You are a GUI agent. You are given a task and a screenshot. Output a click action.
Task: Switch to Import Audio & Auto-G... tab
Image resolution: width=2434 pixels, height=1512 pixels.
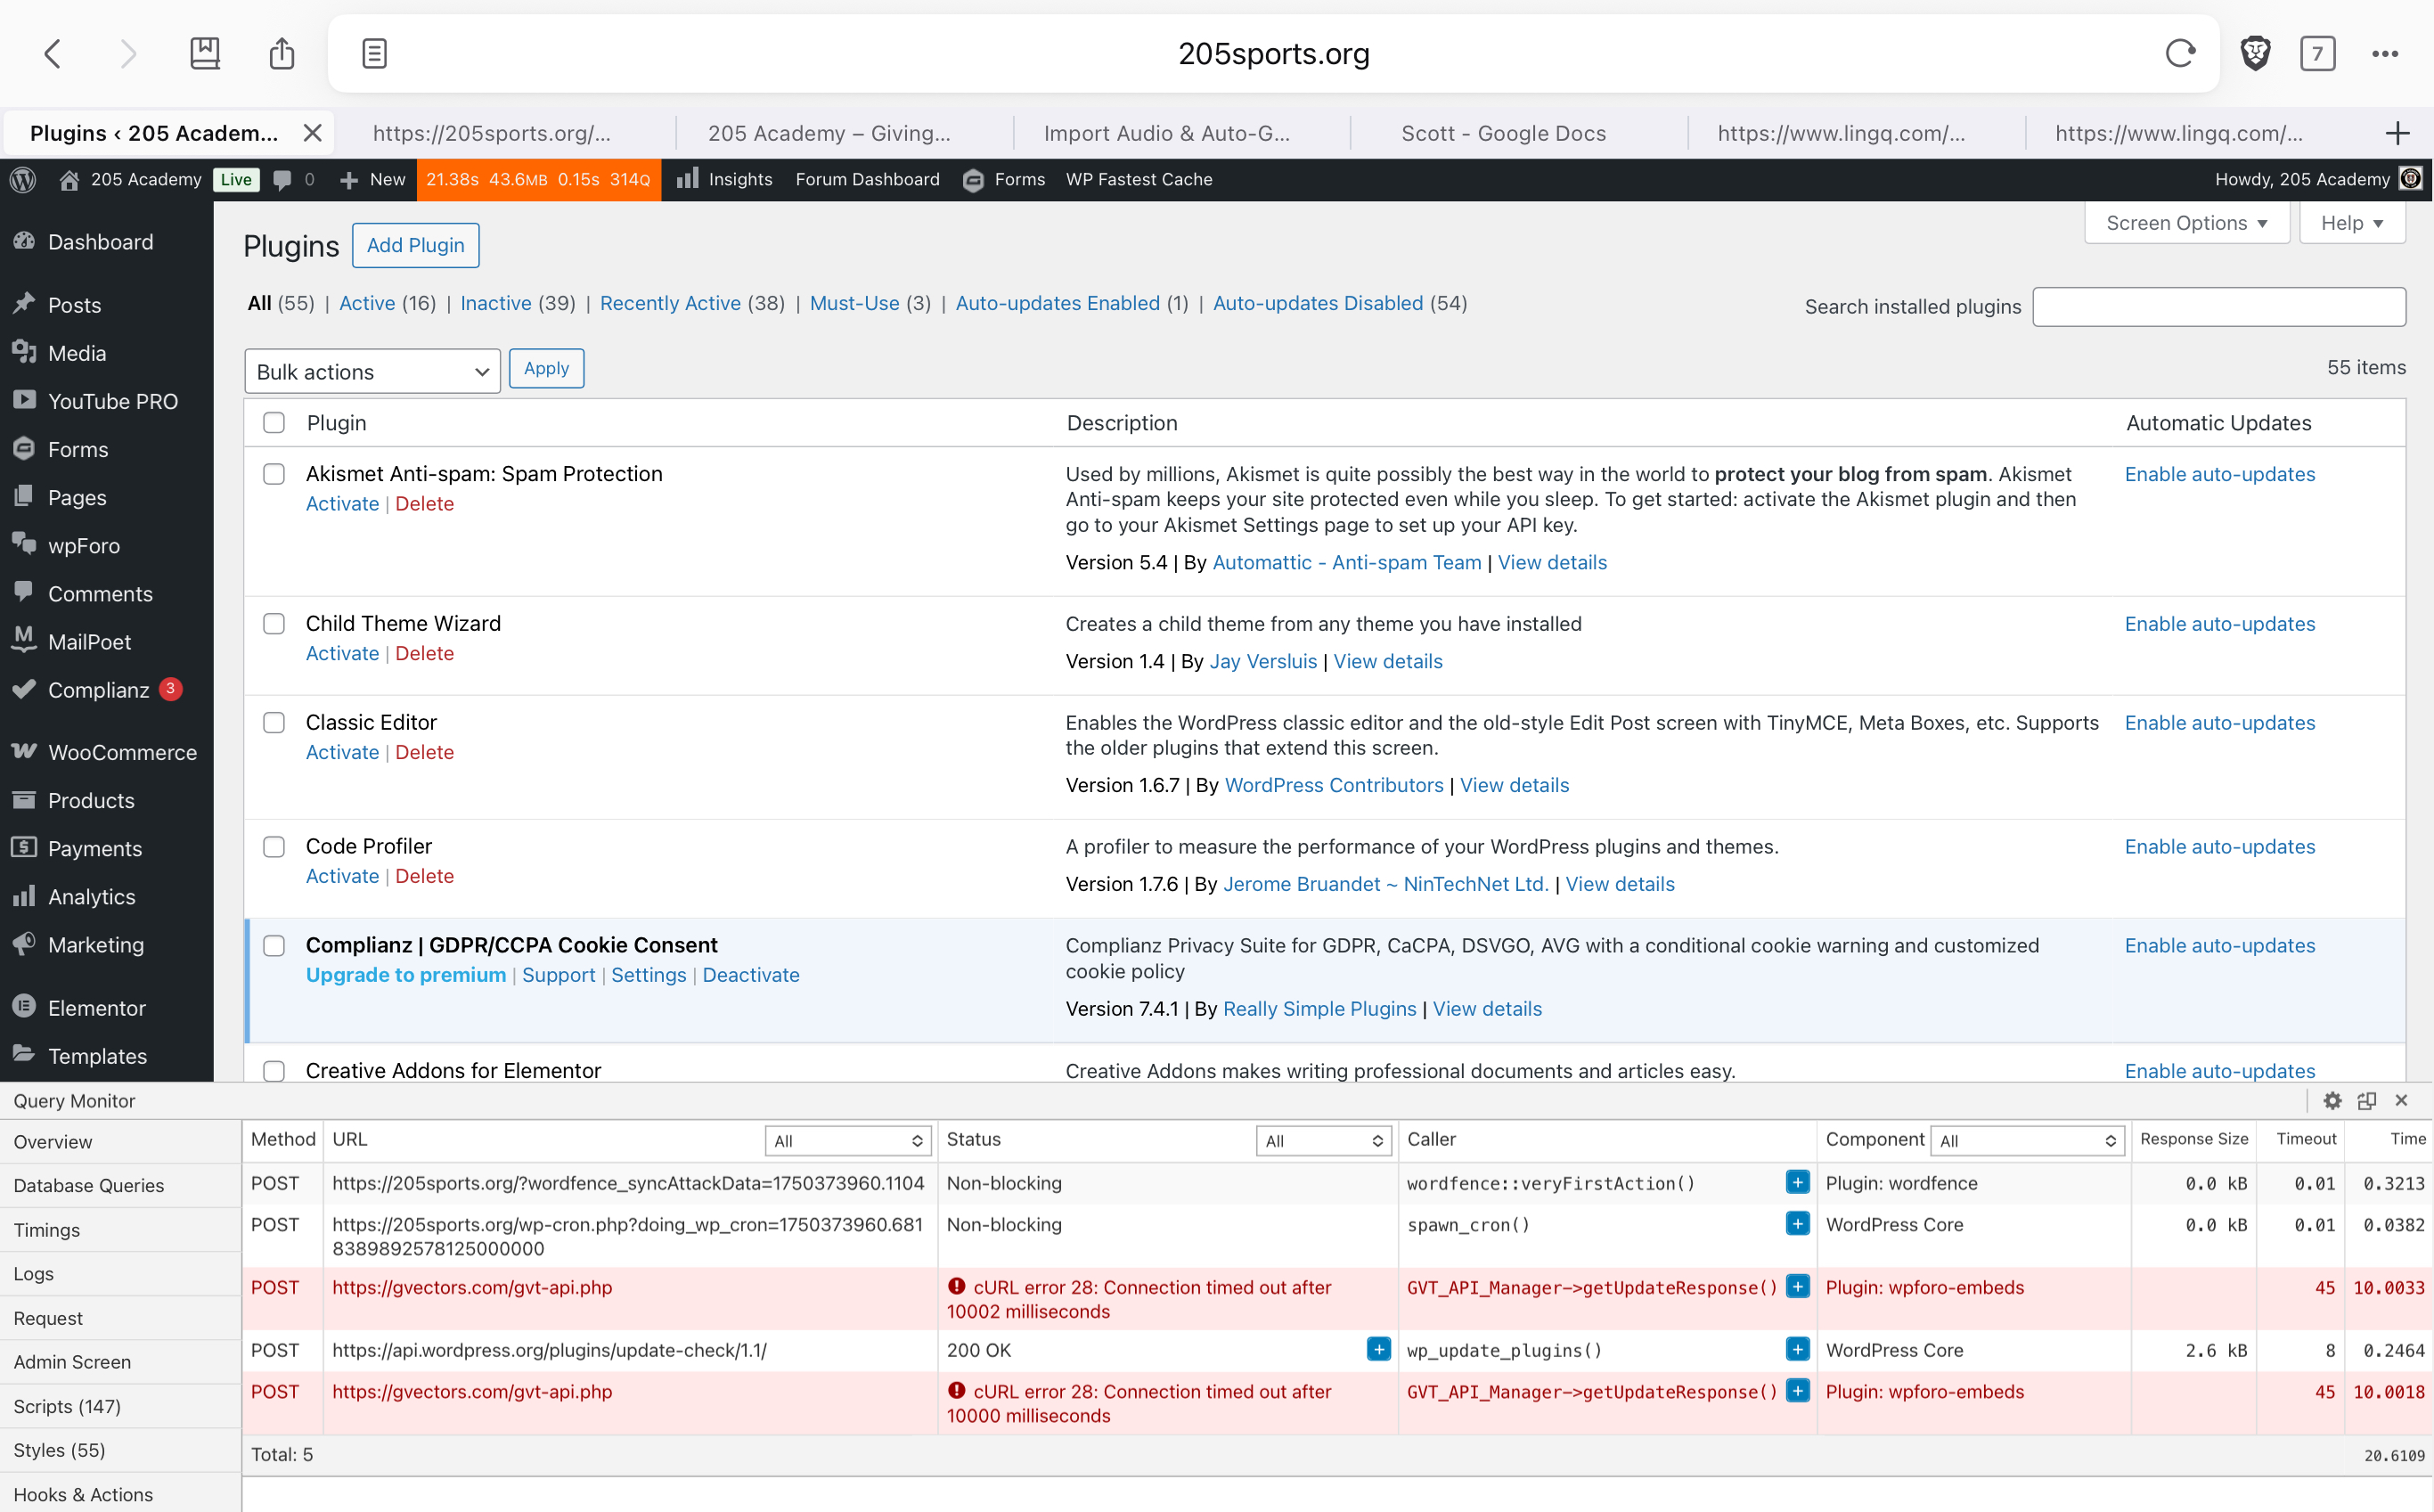click(1166, 133)
